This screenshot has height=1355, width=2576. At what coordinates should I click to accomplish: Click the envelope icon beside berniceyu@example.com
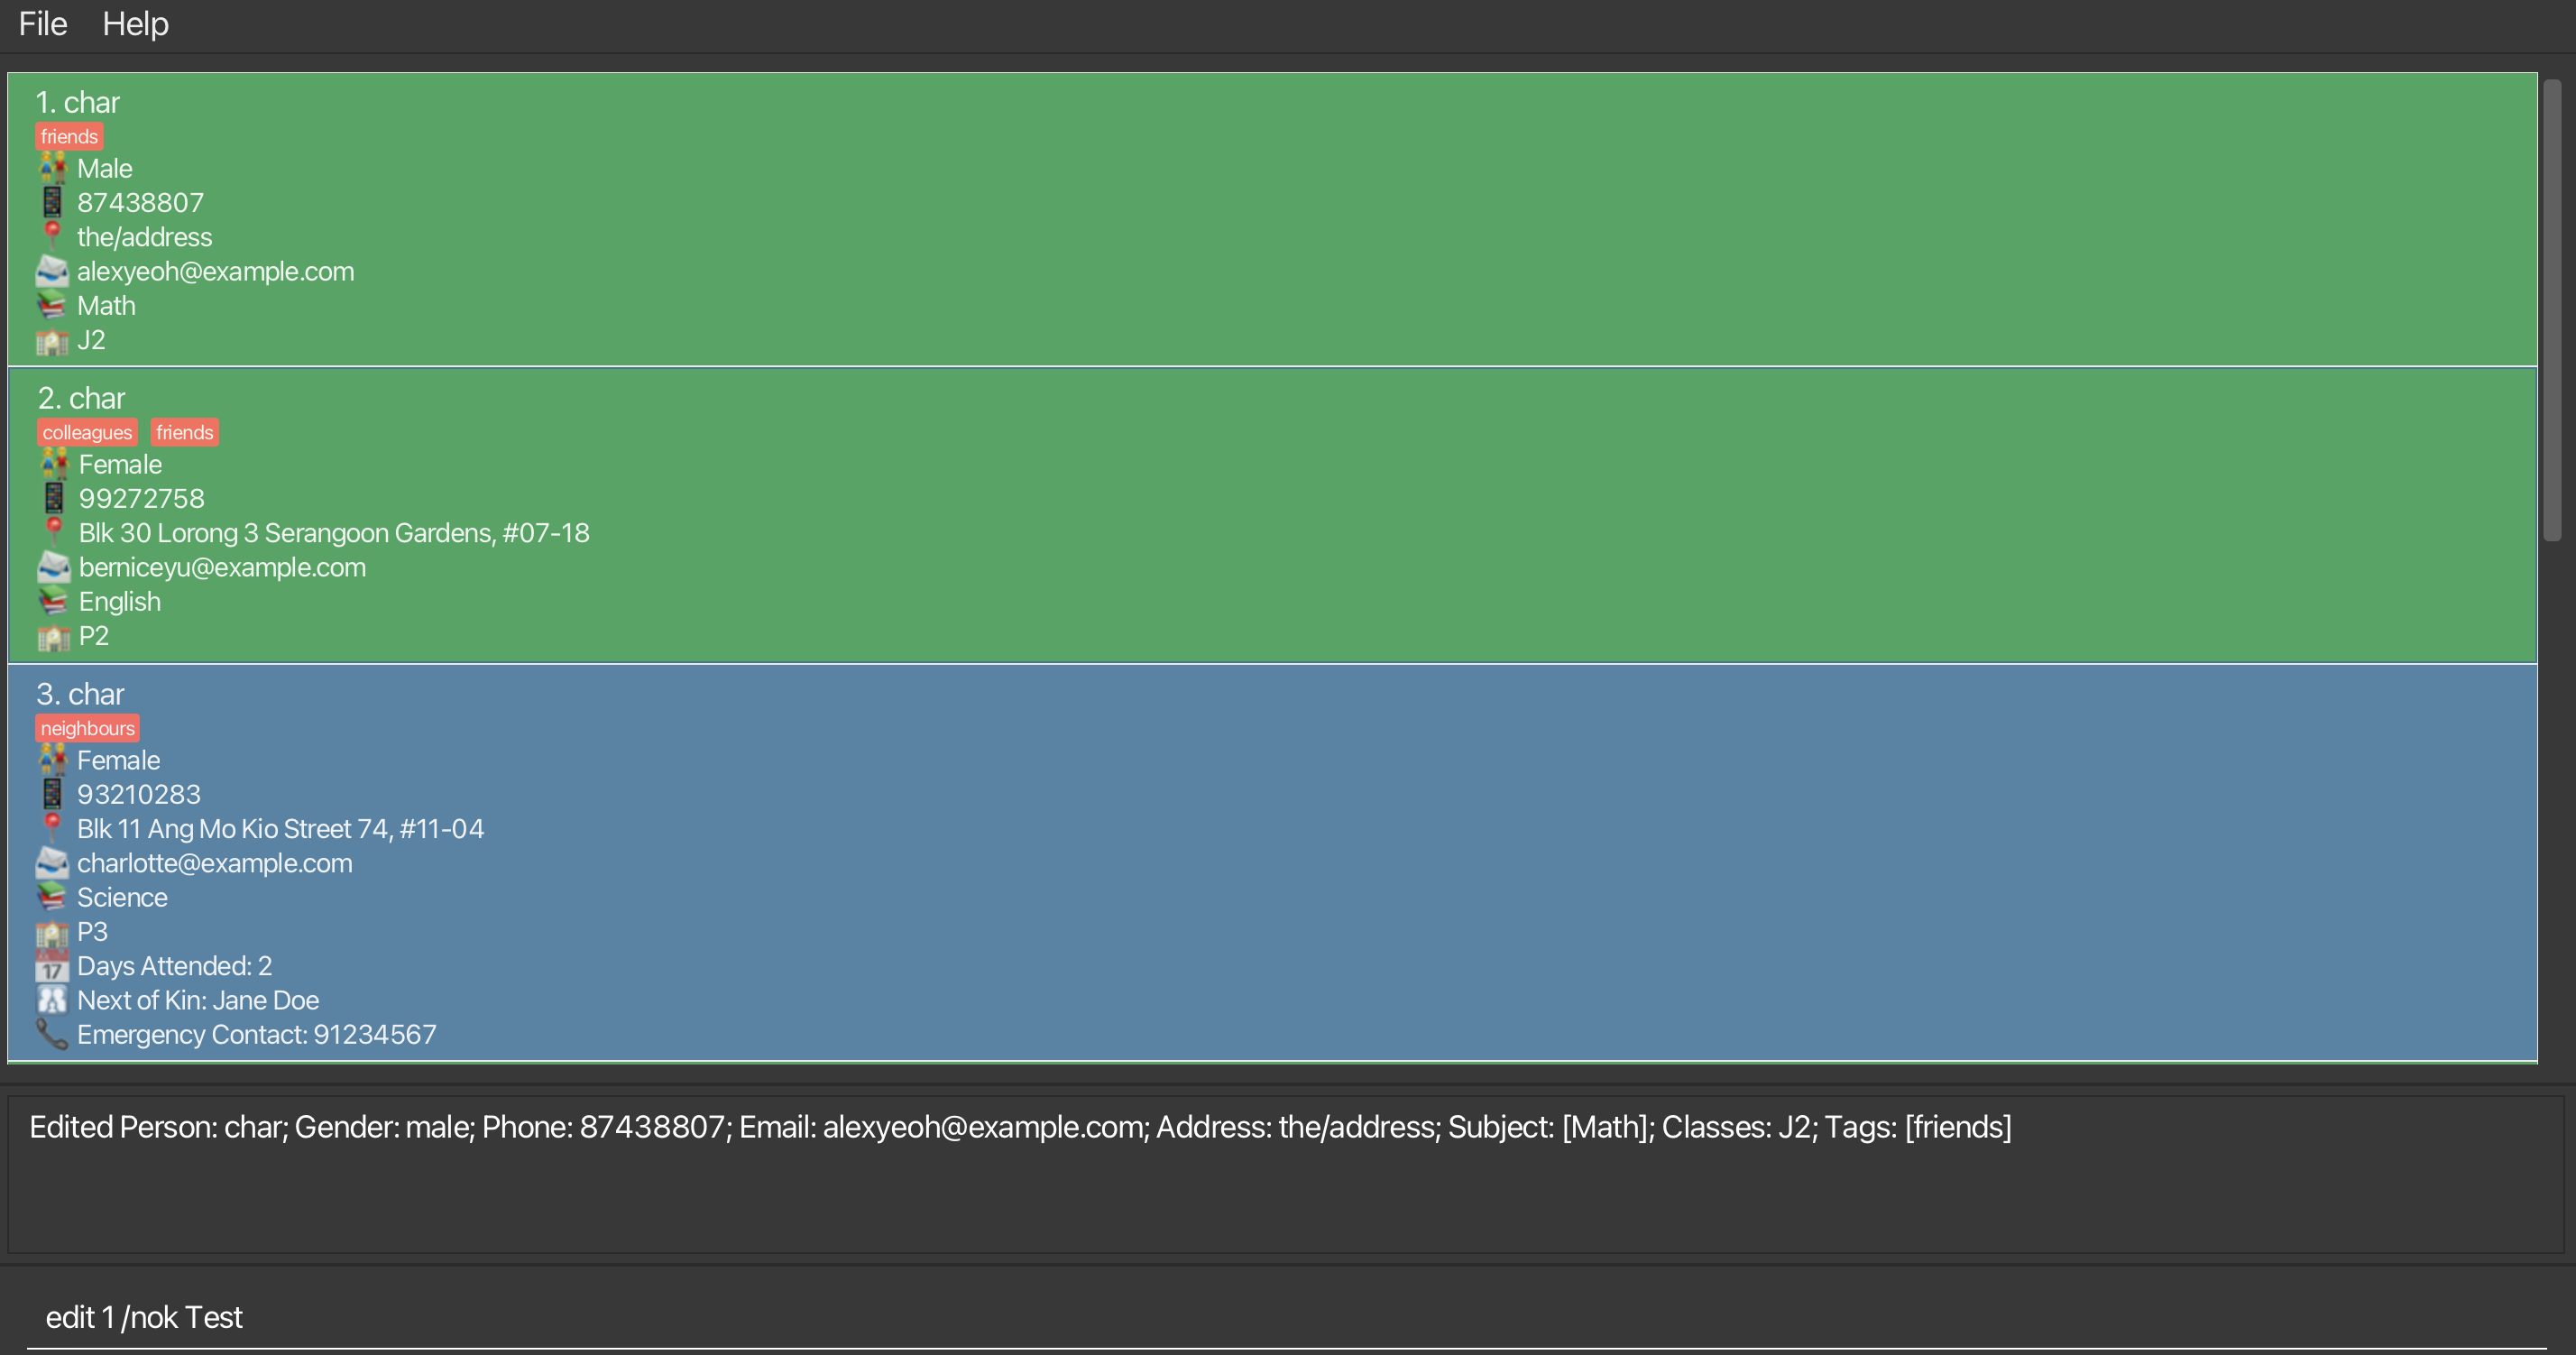(54, 567)
